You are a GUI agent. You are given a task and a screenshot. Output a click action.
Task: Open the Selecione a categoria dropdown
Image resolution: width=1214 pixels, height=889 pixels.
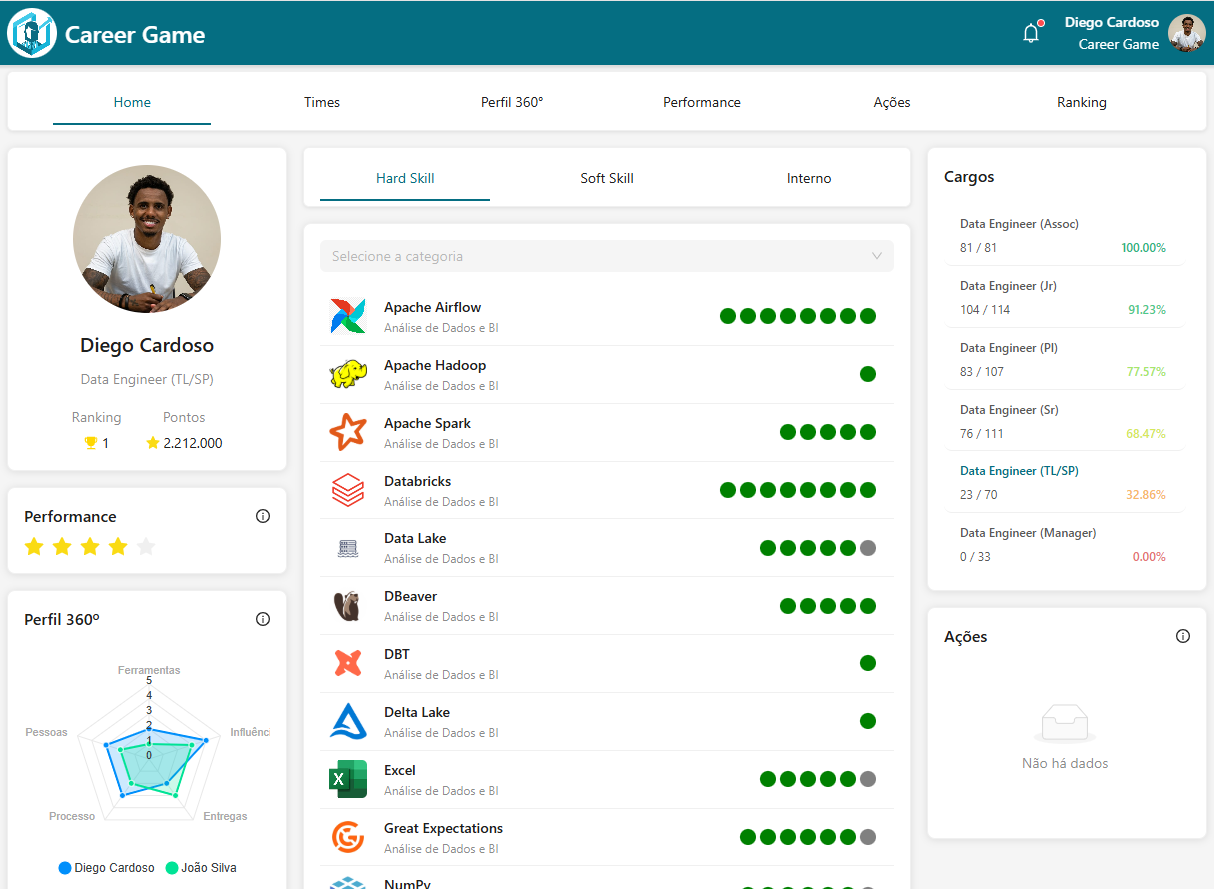606,256
